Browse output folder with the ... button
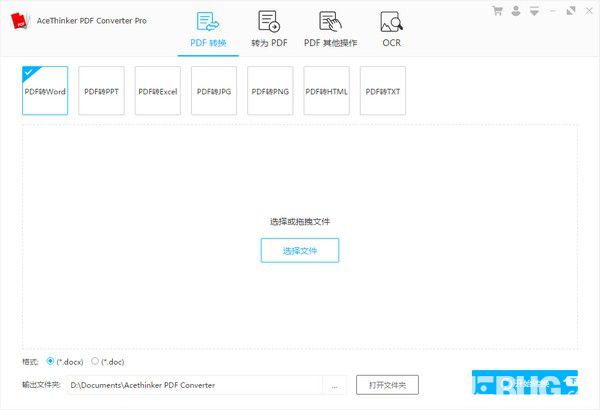The image size is (600, 410). pyautogui.click(x=334, y=385)
